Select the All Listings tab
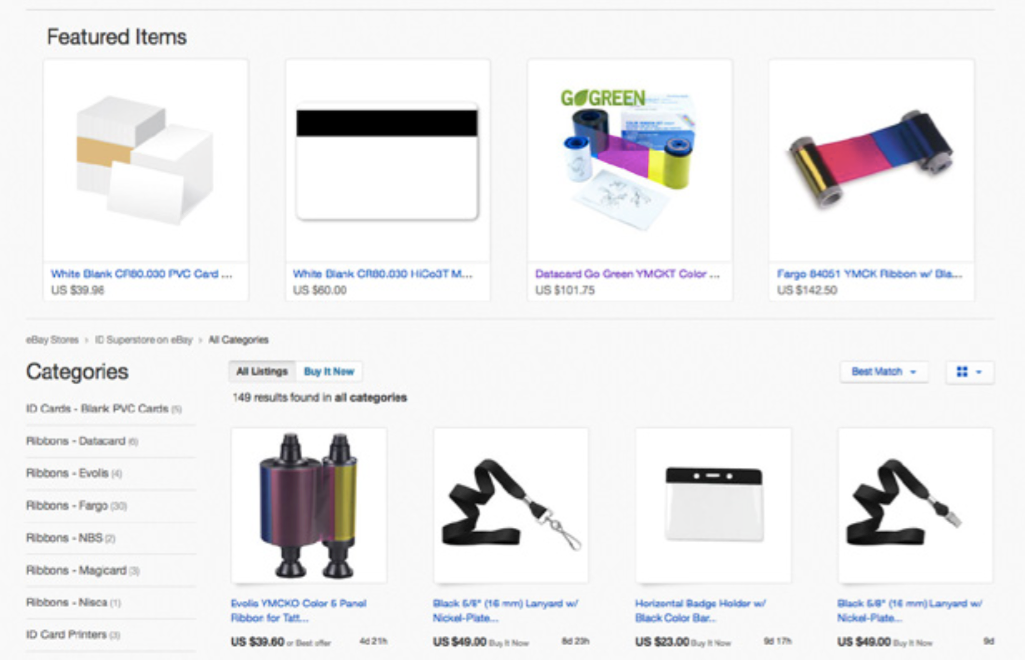1025x663 pixels. 261,371
